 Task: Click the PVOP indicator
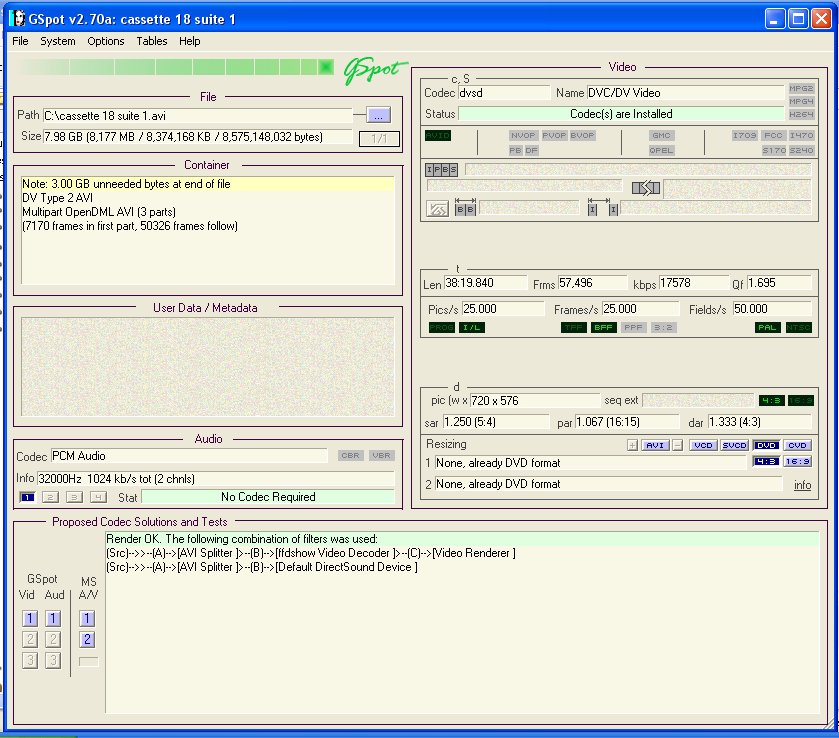tap(554, 135)
